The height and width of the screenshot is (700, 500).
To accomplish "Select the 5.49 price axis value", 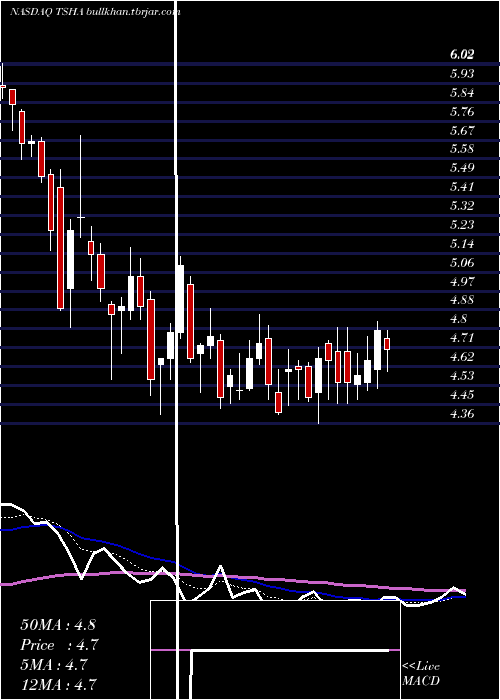I will (x=462, y=168).
